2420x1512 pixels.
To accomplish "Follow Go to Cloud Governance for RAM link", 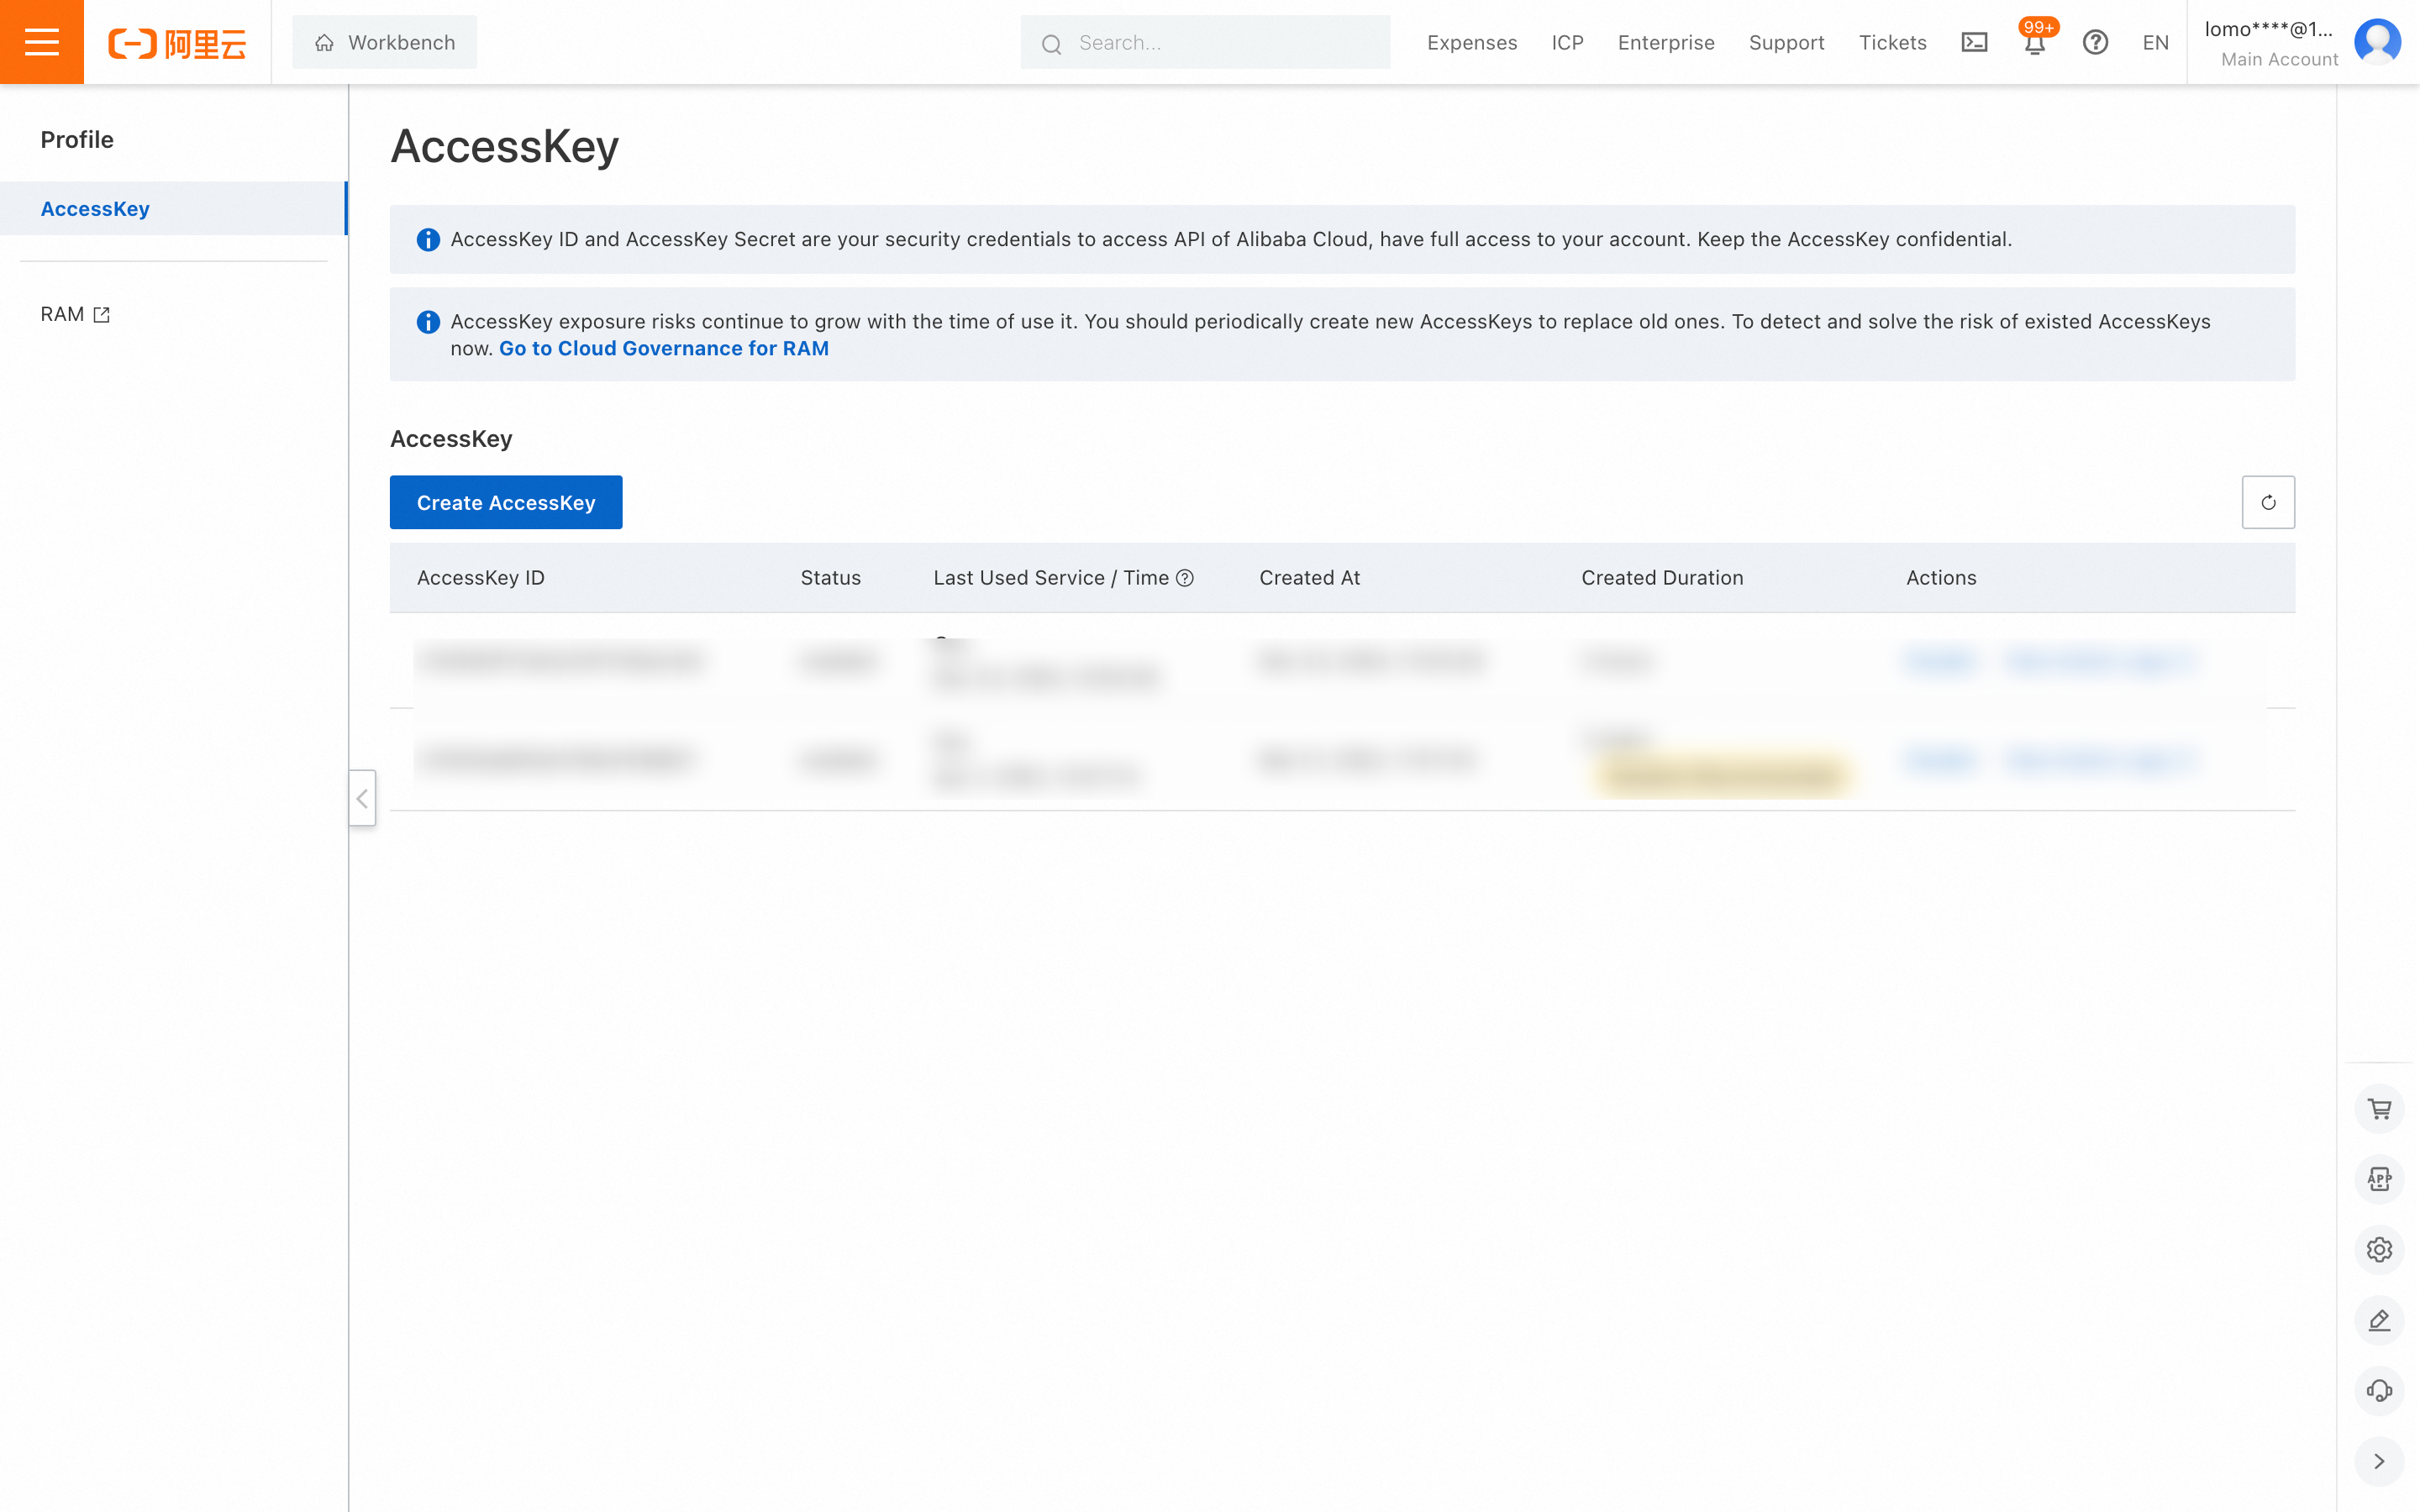I will click(664, 348).
